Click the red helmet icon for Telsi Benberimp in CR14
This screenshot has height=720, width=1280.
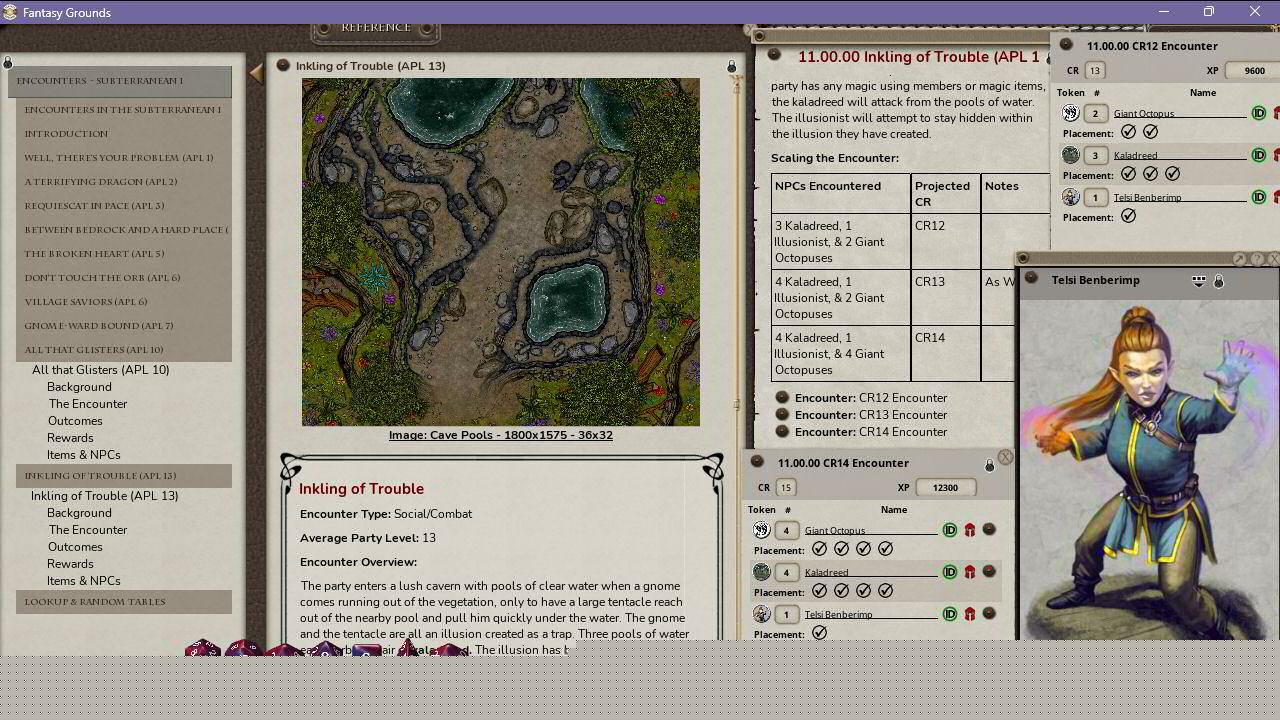(x=970, y=614)
